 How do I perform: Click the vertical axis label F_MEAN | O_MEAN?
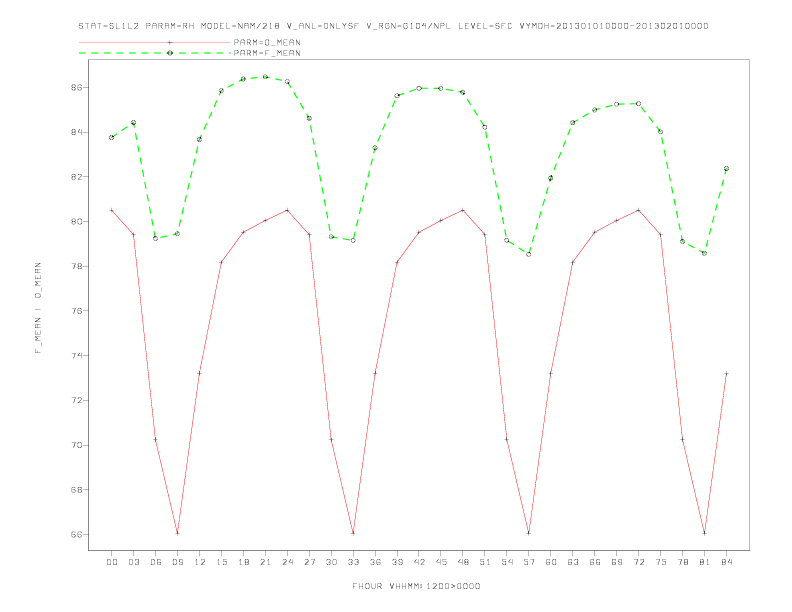[x=38, y=308]
